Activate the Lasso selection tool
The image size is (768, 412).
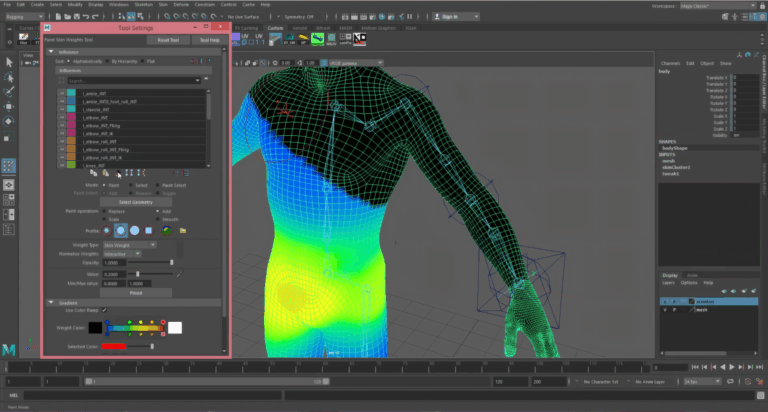(x=8, y=77)
